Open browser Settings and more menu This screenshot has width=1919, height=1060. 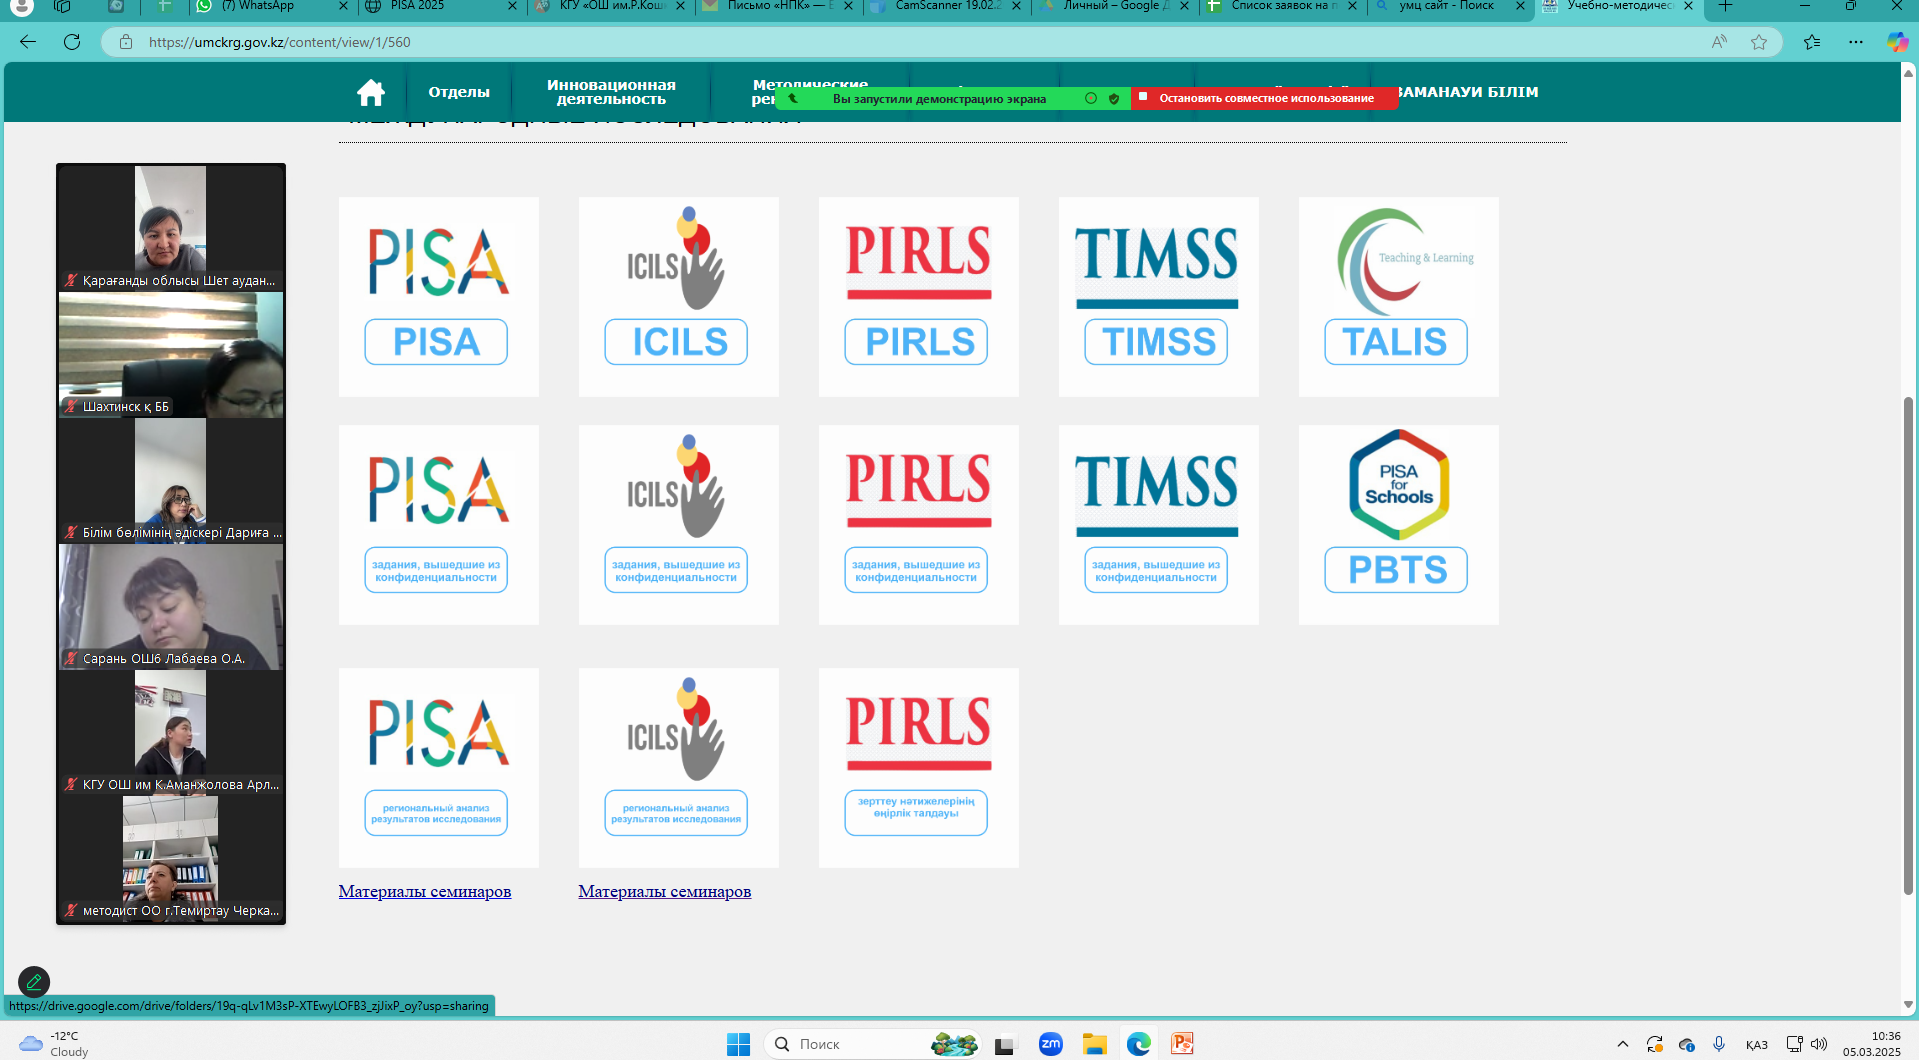pos(1856,42)
